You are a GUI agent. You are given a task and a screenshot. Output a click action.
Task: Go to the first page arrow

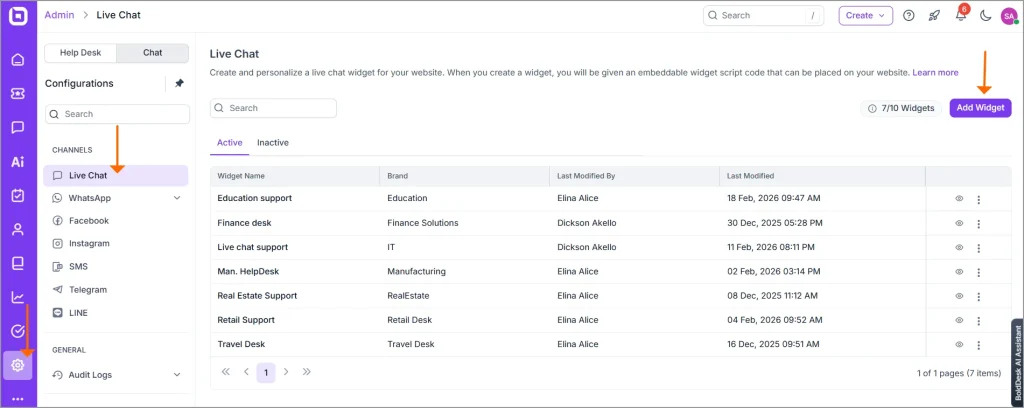226,372
